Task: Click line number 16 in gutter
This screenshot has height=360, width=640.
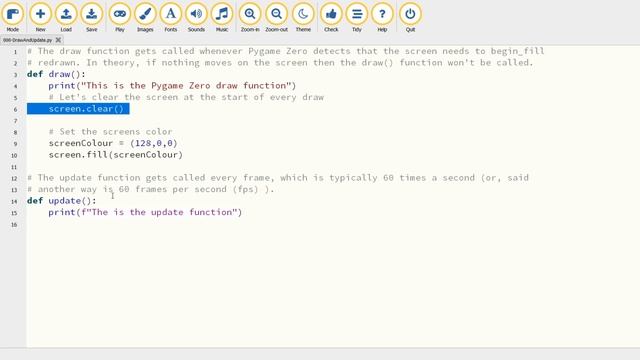Action: (14, 225)
